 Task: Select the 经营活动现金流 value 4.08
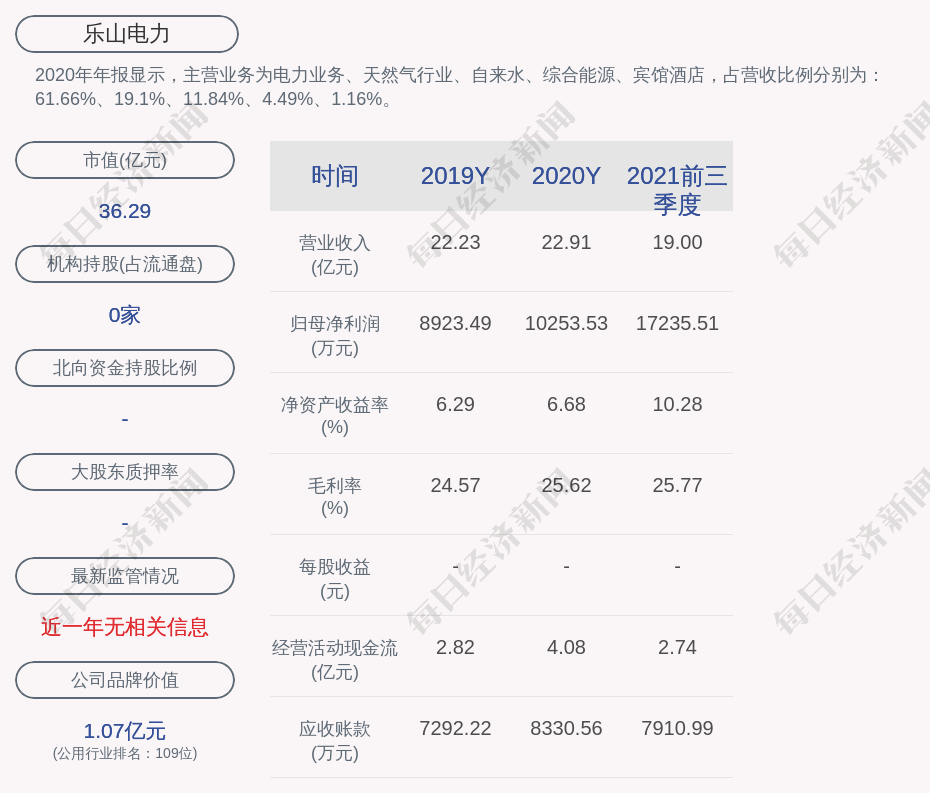(x=566, y=647)
